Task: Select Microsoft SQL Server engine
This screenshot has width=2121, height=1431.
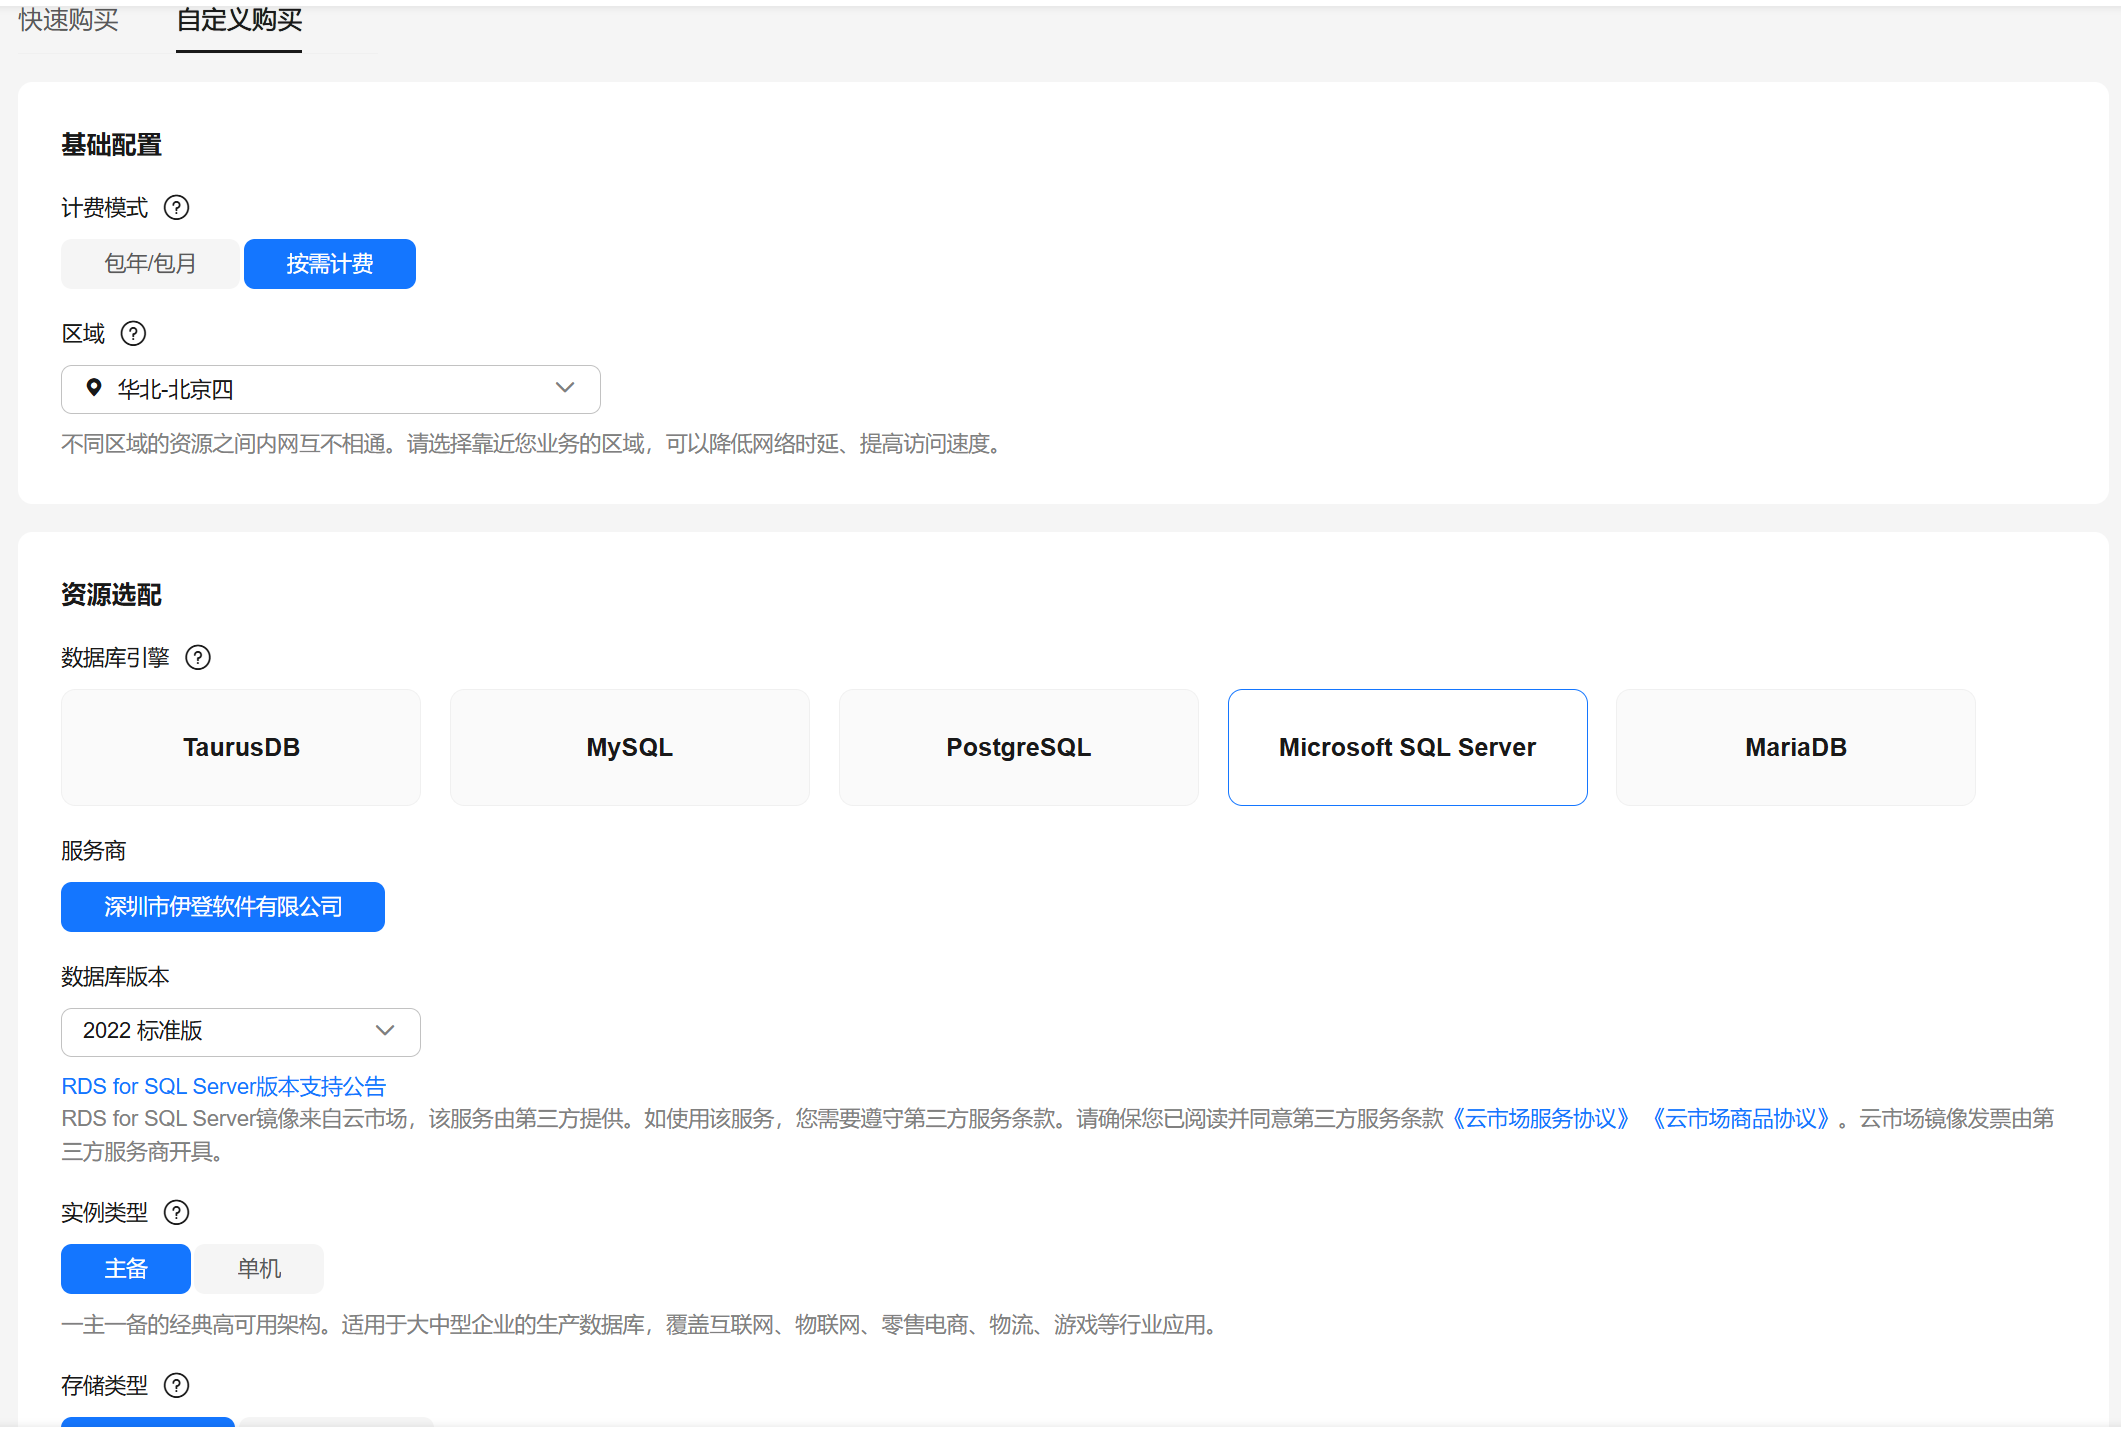Action: click(x=1408, y=748)
